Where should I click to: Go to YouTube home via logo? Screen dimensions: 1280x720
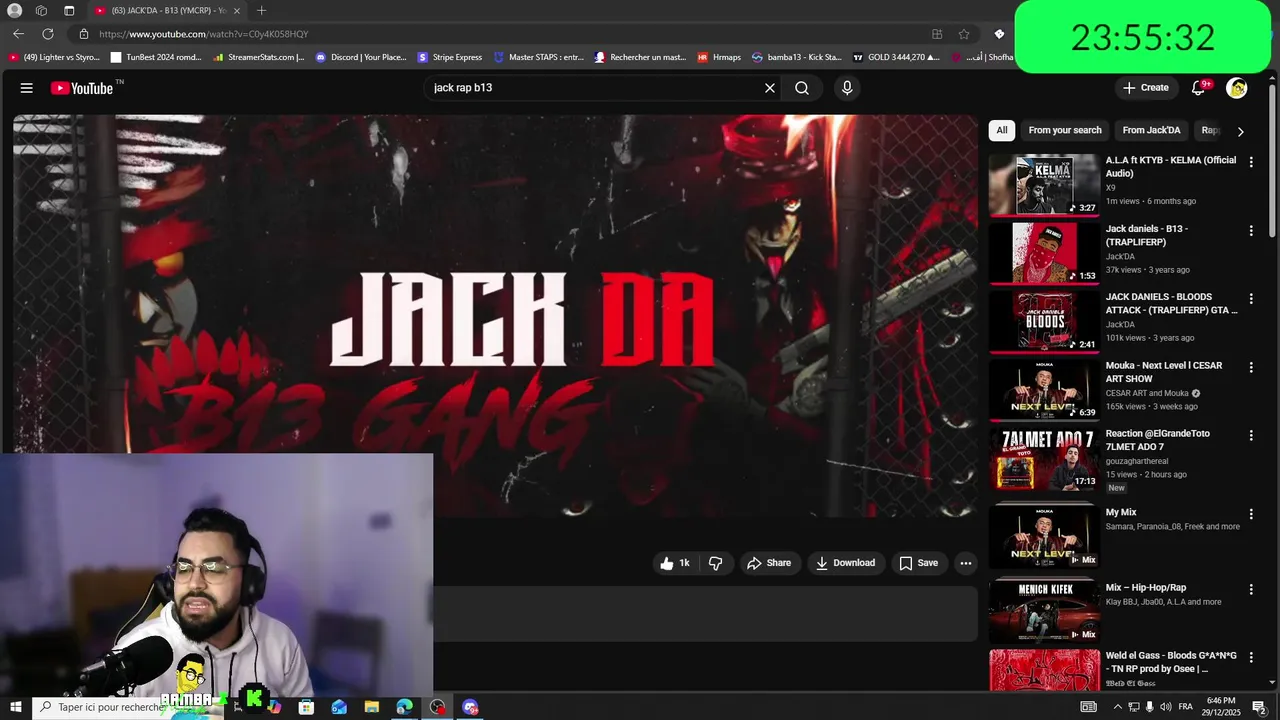(x=82, y=88)
